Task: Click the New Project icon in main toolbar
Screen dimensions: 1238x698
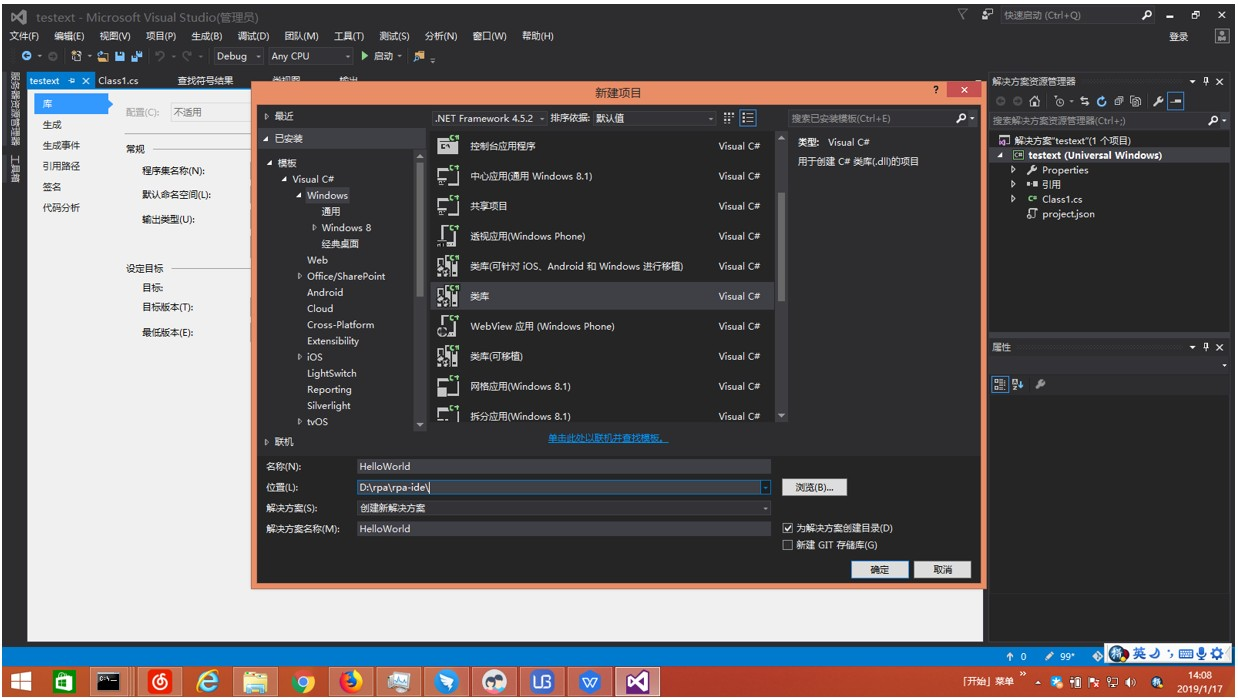Action: coord(77,56)
